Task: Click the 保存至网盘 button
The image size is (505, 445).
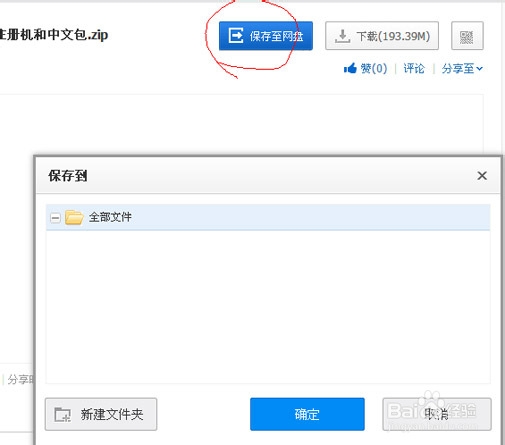Action: click(266, 36)
